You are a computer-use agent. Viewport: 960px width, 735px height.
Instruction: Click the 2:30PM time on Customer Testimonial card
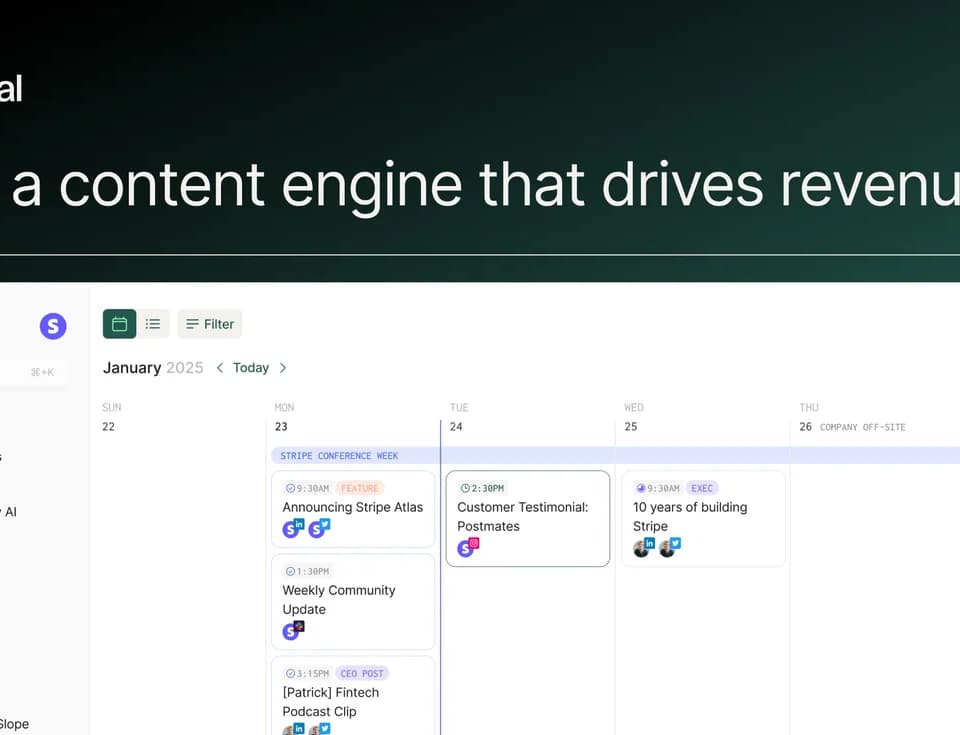click(487, 488)
